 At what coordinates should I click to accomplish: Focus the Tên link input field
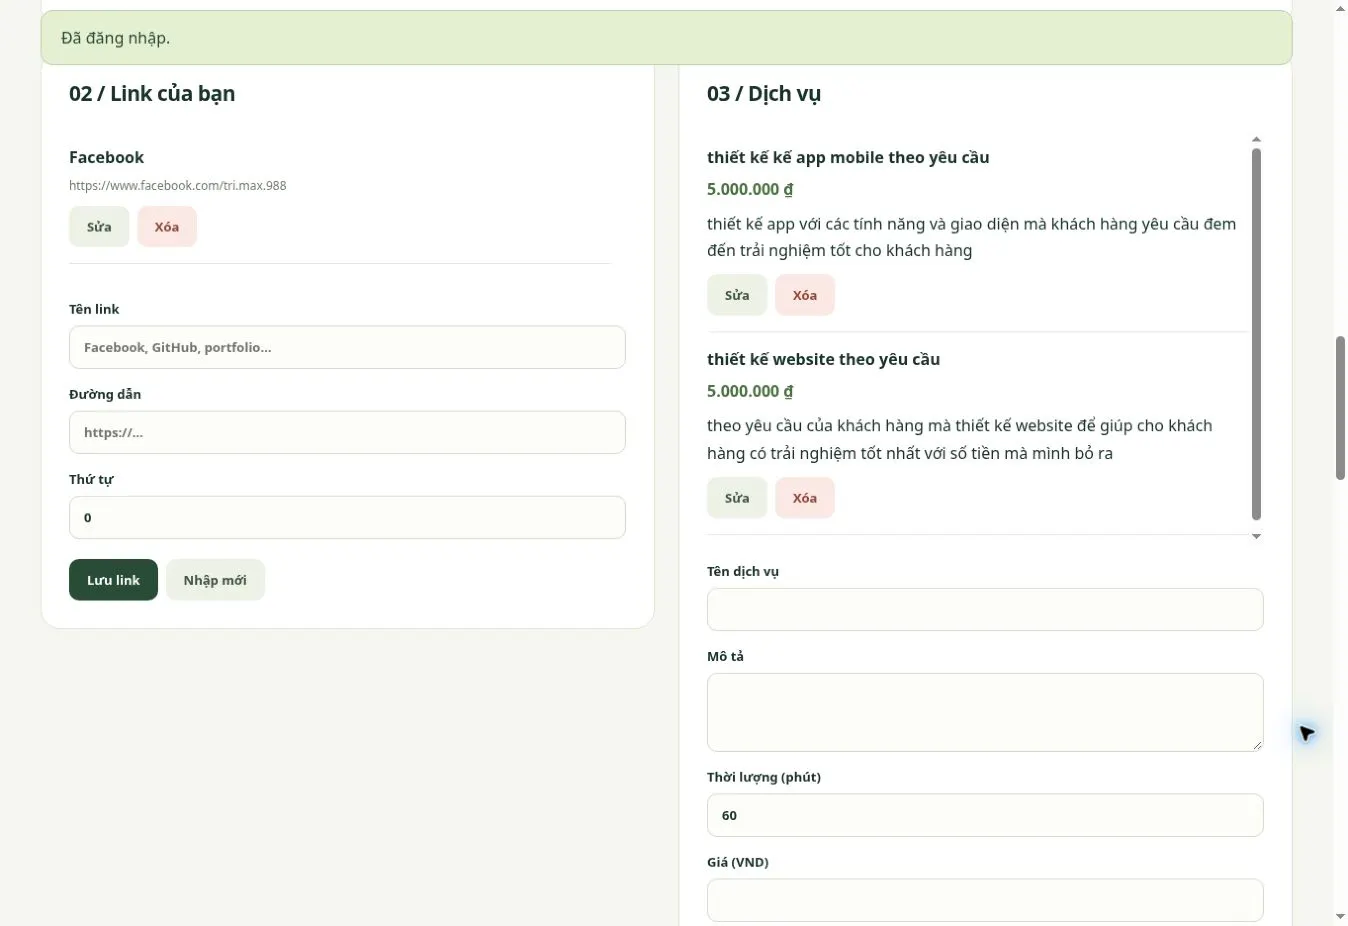pos(347,347)
